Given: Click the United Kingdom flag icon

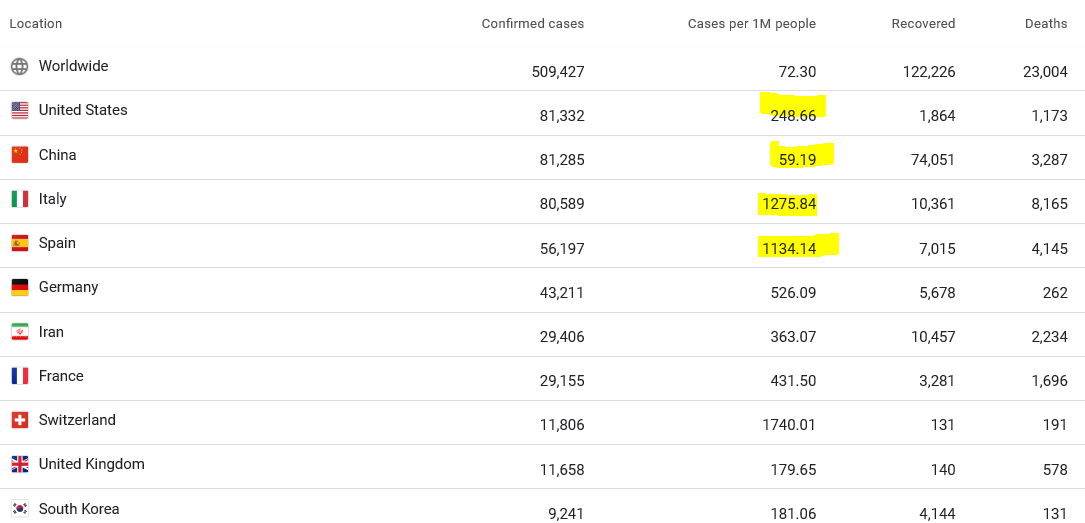Looking at the screenshot, I should pyautogui.click(x=20, y=464).
